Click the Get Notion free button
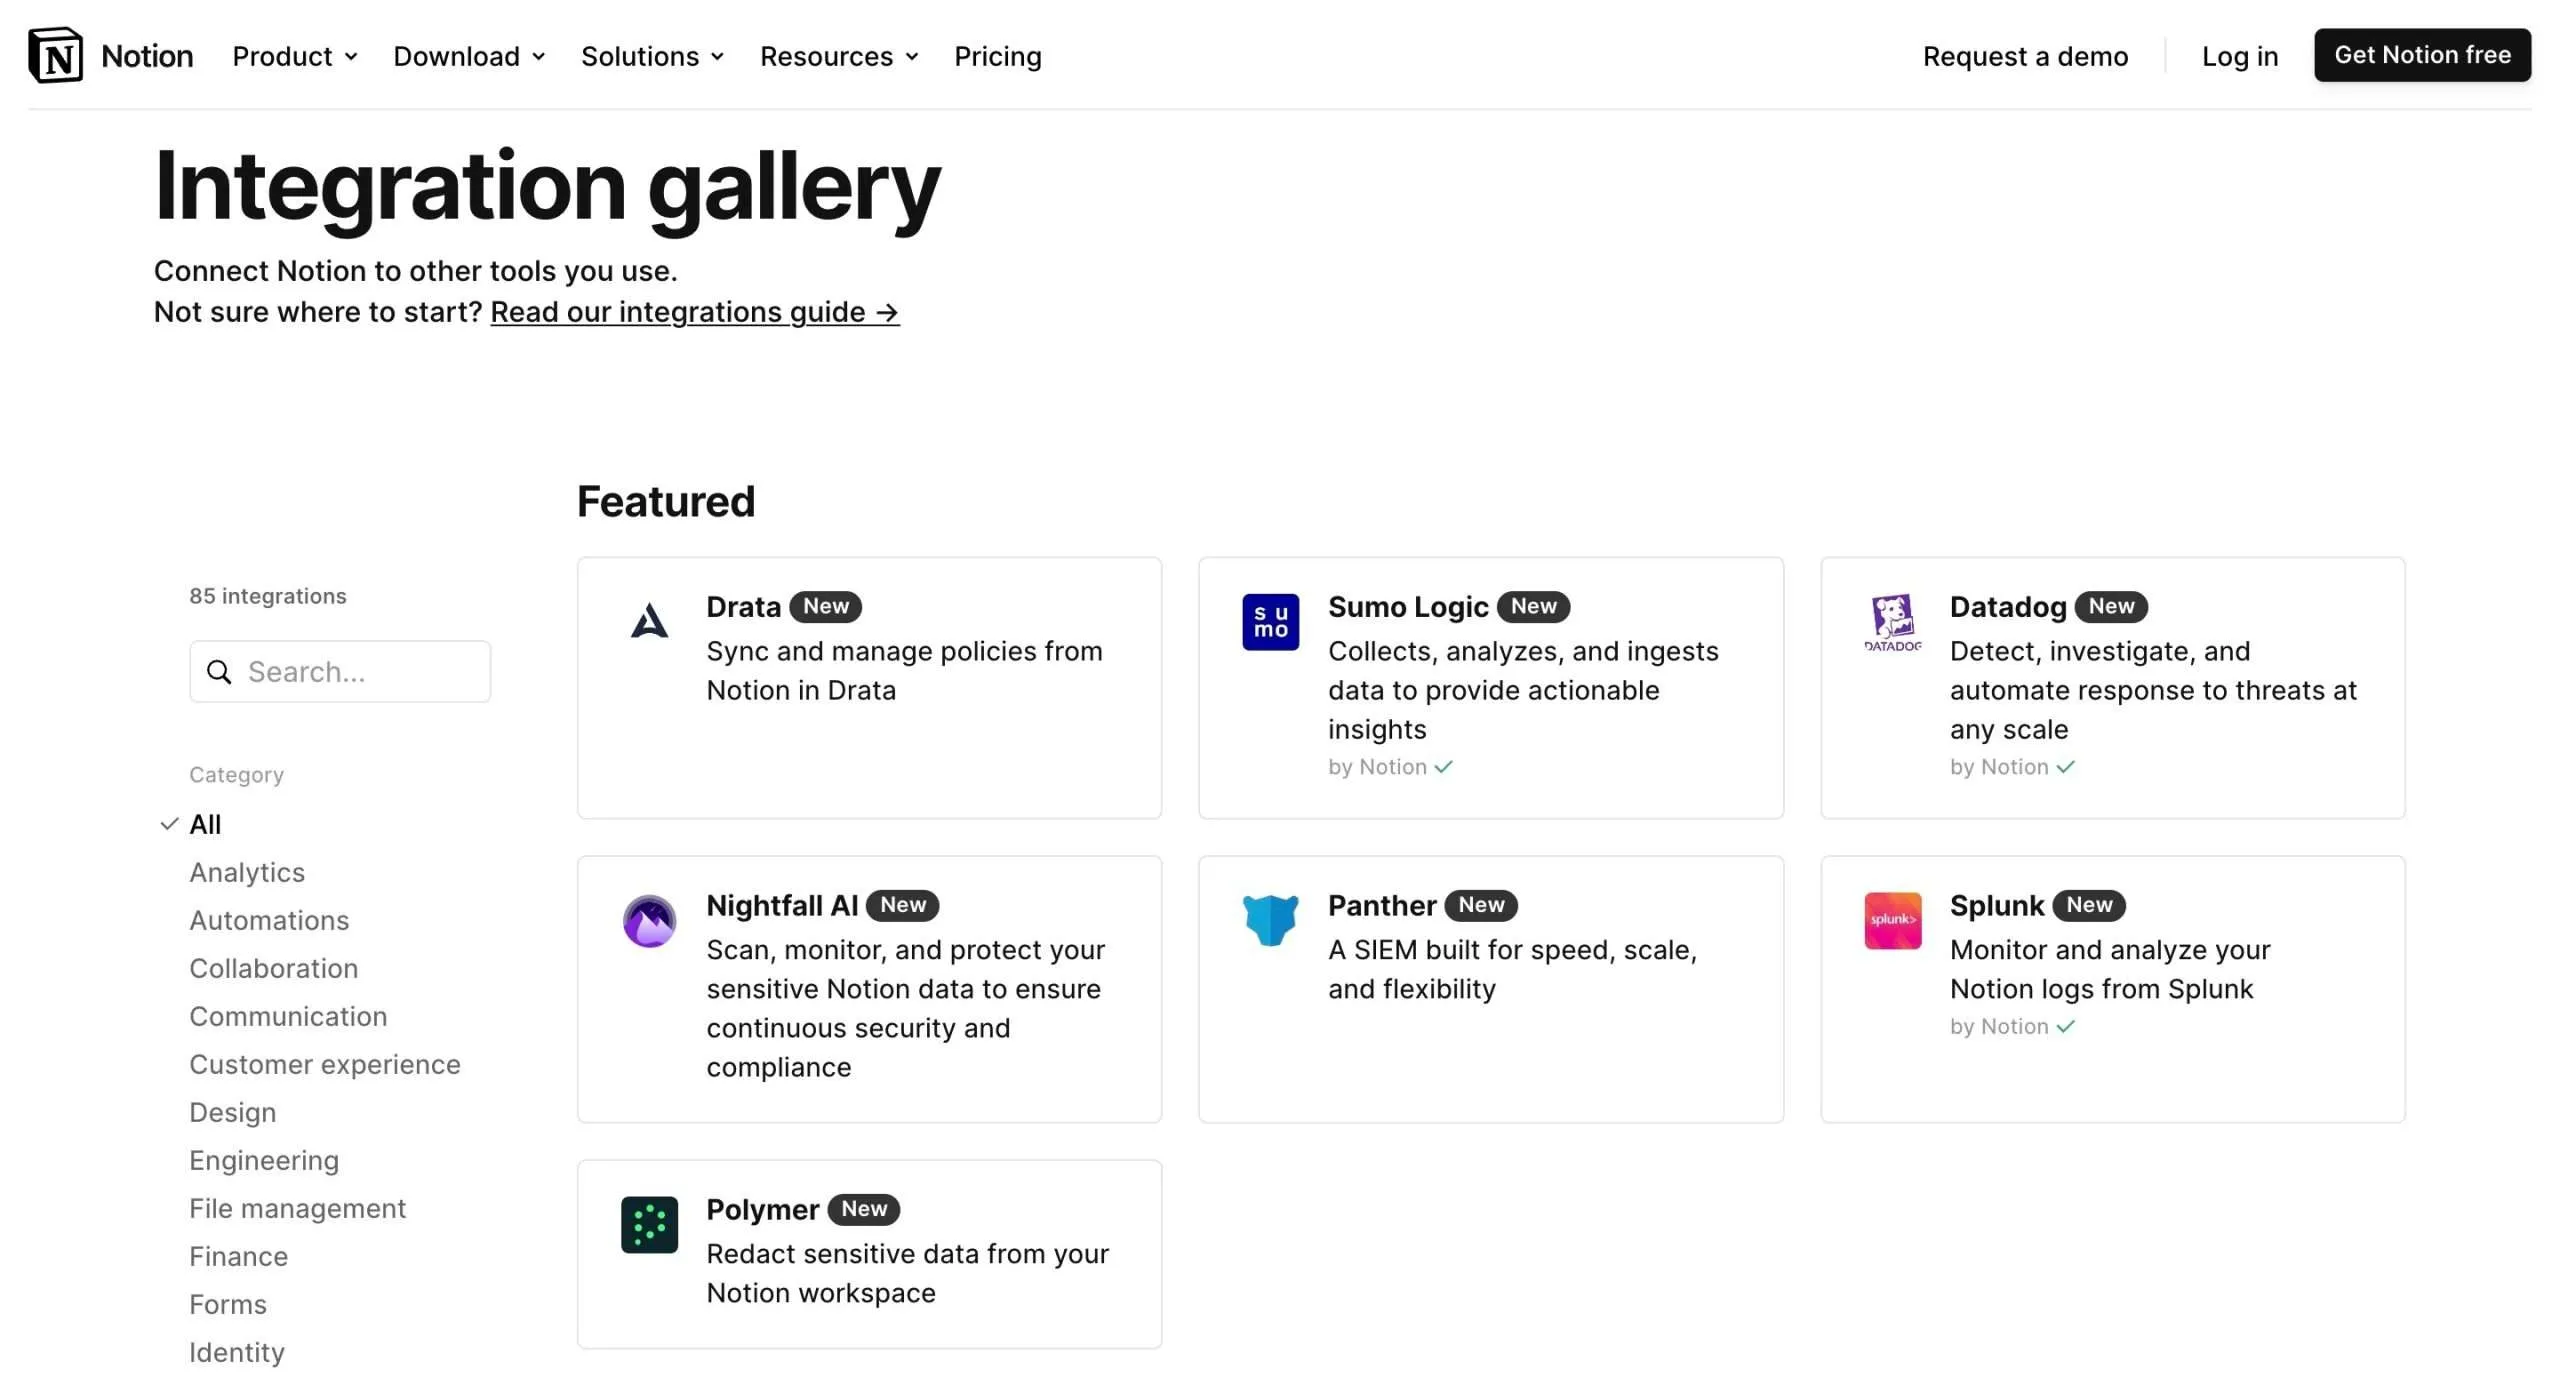The image size is (2560, 1385). (x=2422, y=55)
